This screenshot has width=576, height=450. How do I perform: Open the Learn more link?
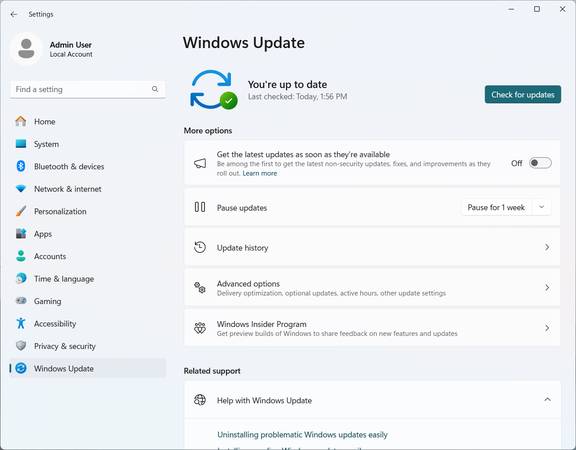point(260,173)
